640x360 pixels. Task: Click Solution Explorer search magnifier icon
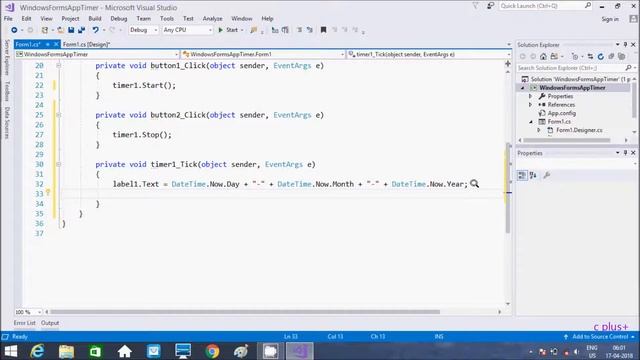click(629, 68)
